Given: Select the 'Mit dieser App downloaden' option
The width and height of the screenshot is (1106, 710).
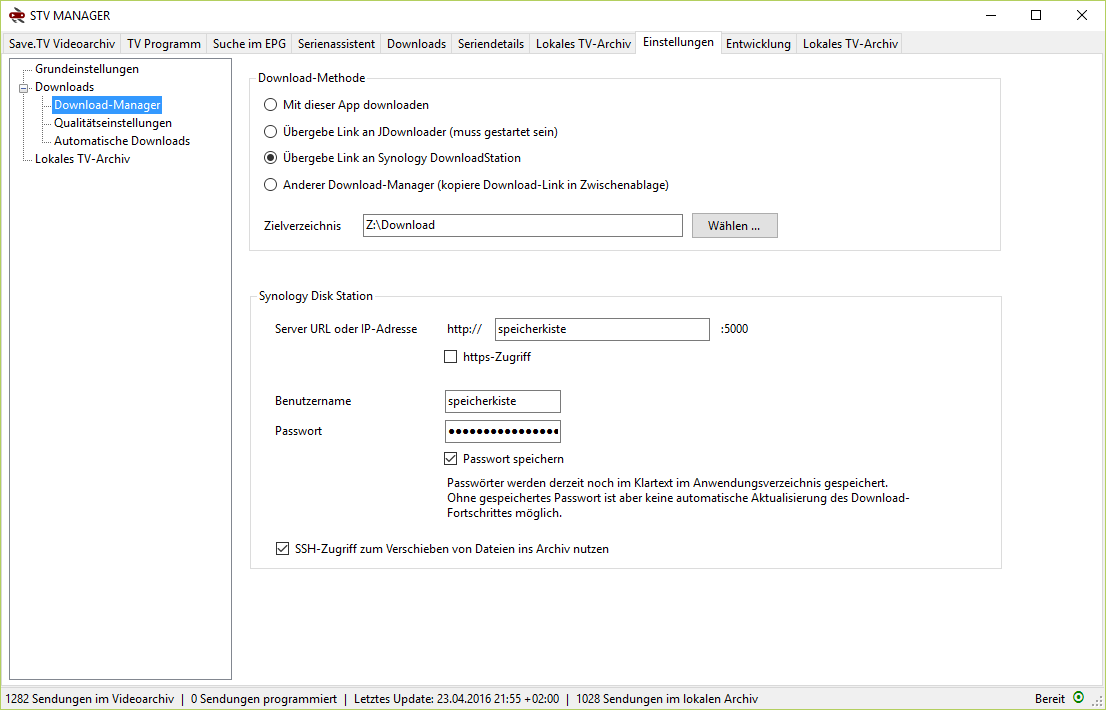Looking at the screenshot, I should pyautogui.click(x=270, y=104).
